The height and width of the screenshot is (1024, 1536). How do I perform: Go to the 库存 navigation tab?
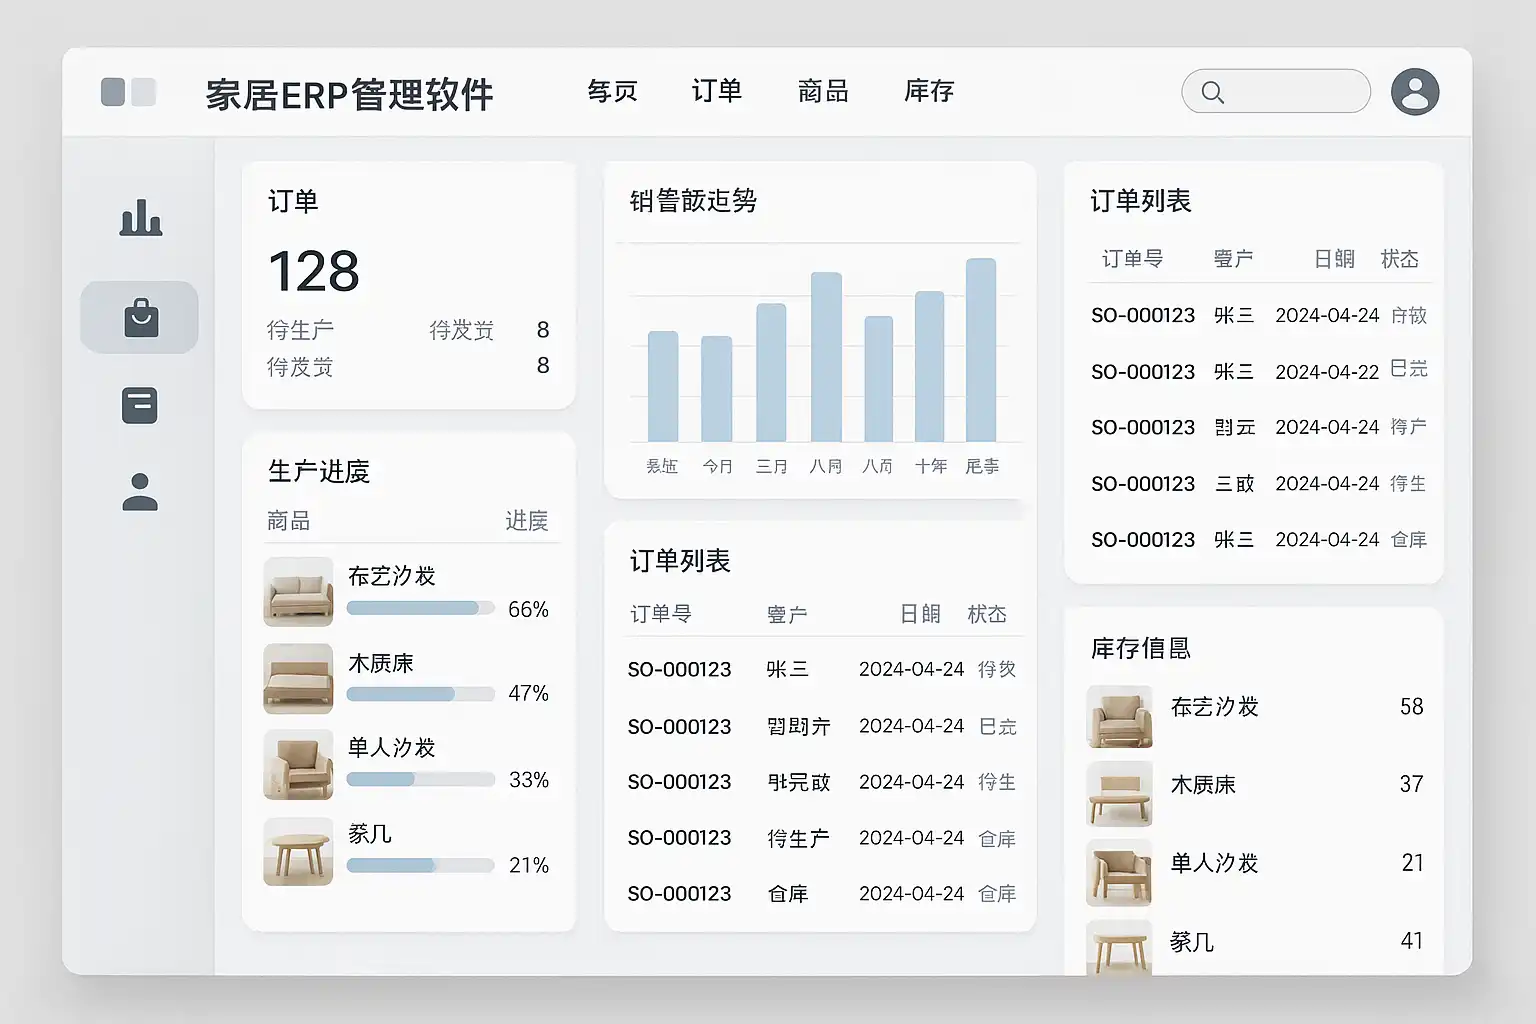[x=928, y=91]
